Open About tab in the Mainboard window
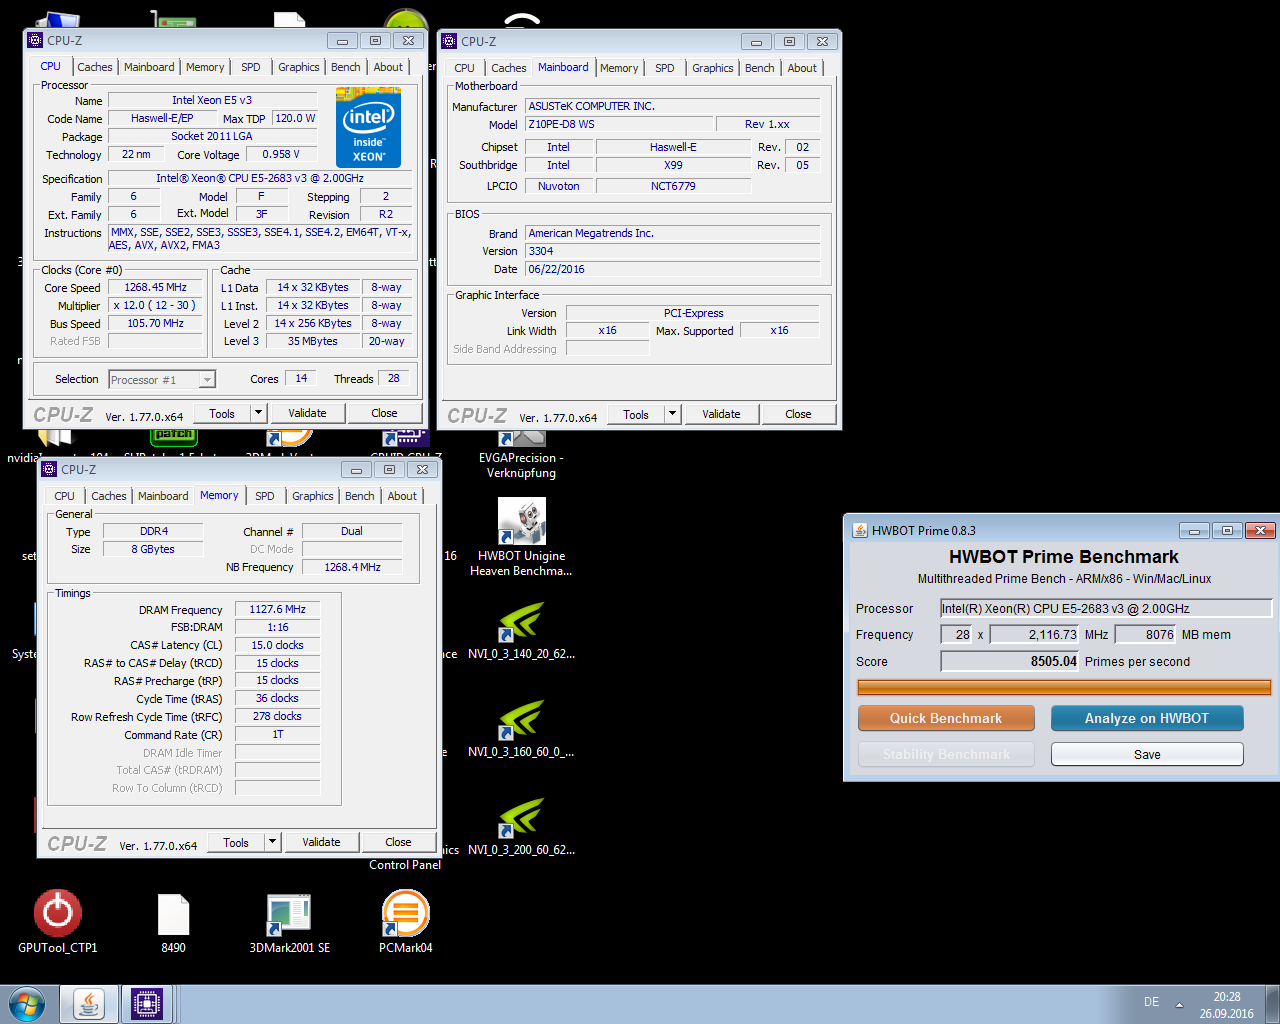 coord(802,68)
